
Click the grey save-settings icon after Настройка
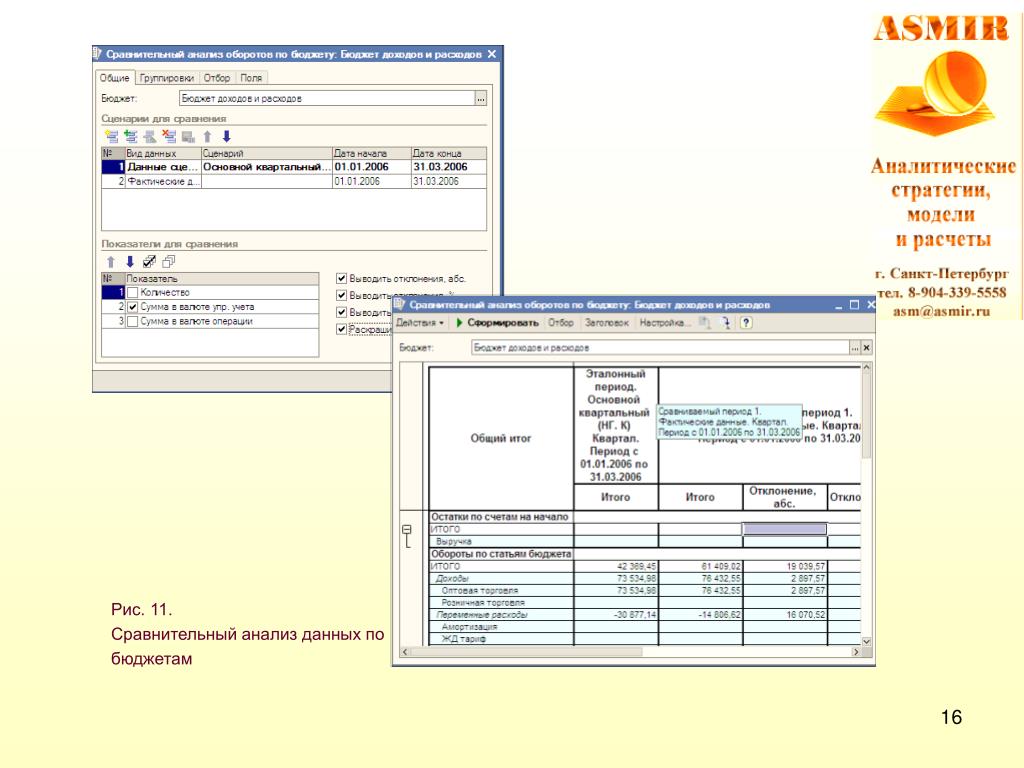click(x=705, y=323)
